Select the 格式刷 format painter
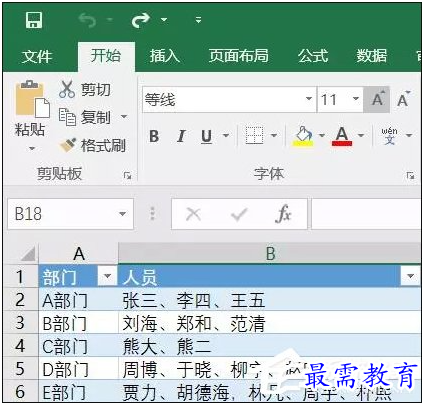Image resolution: width=426 pixels, height=407 pixels. [93, 145]
